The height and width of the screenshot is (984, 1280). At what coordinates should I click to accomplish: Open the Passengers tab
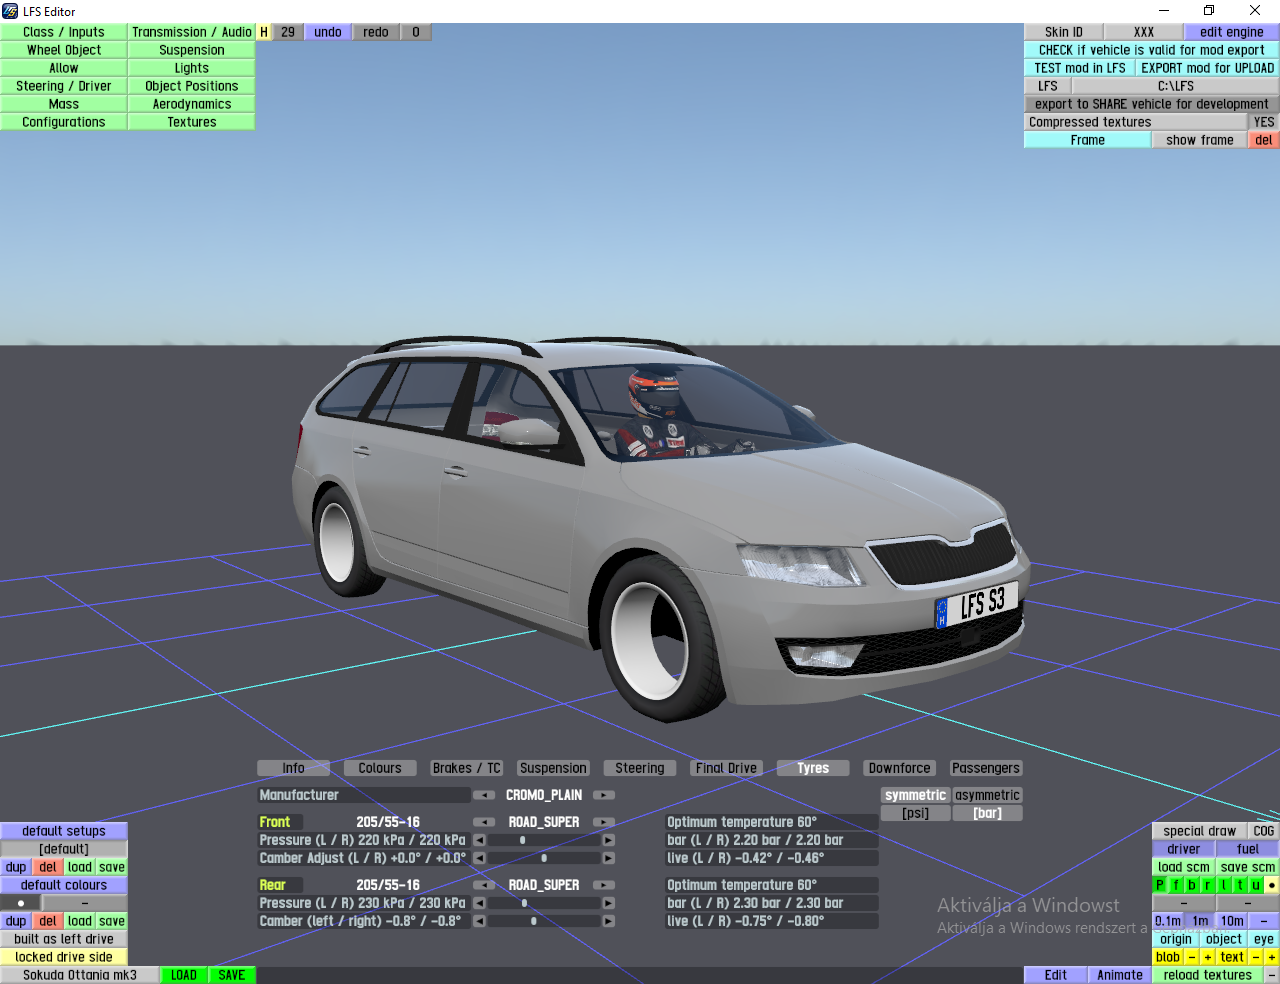point(986,768)
